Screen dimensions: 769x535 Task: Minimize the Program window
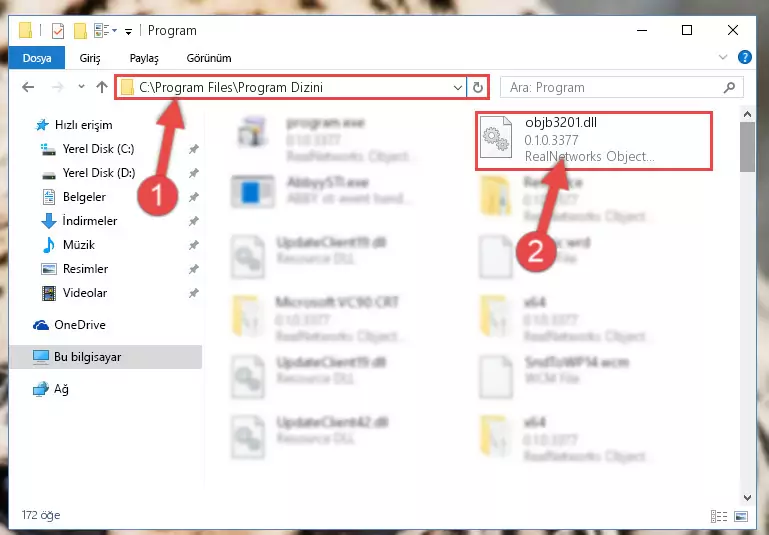(641, 30)
